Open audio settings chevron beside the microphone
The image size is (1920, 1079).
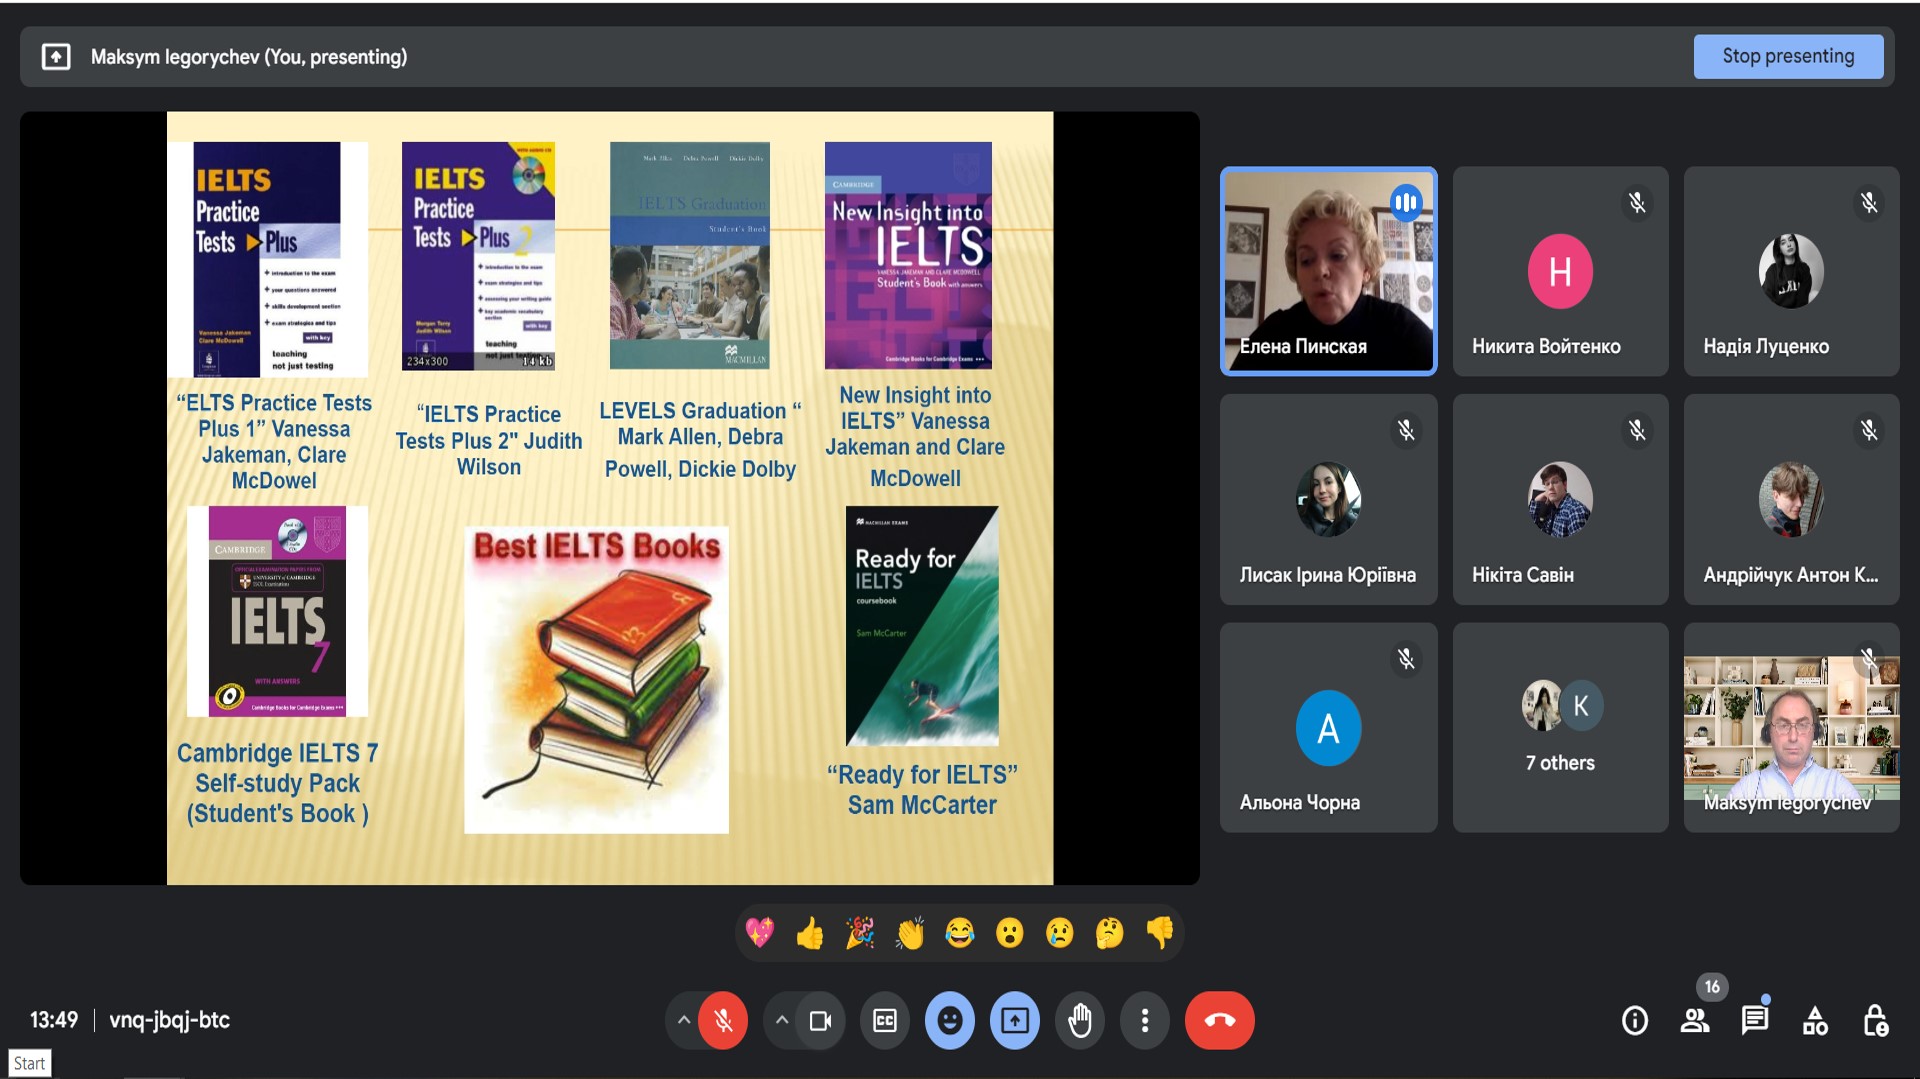(x=683, y=1020)
